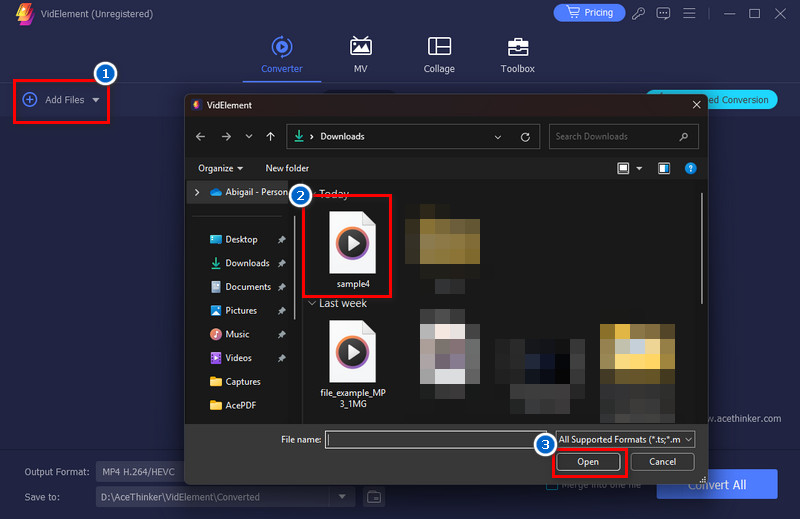Click the change view icon
Screen dimensions: 800x519
623,168
